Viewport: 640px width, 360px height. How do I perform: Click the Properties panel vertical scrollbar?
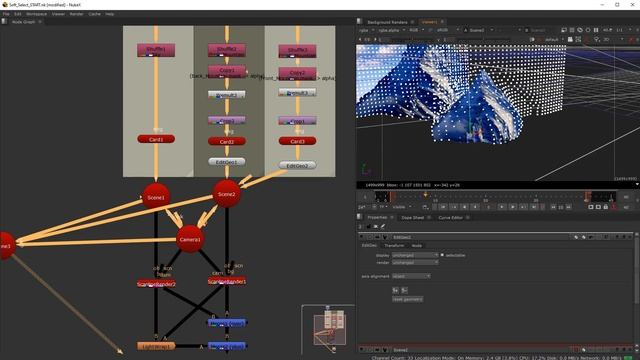pos(638,269)
